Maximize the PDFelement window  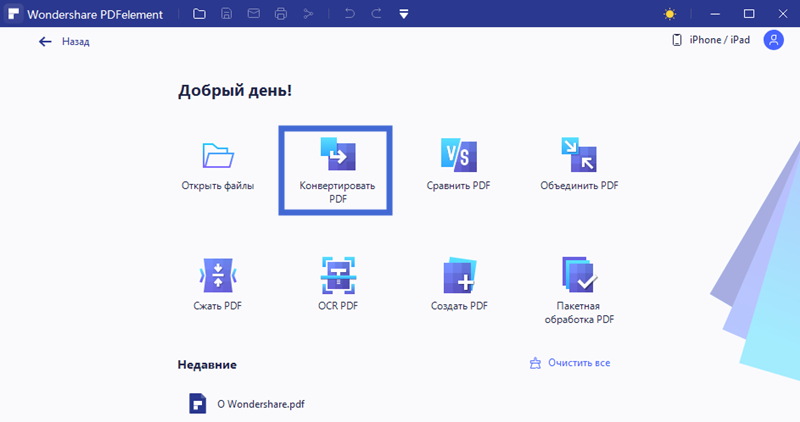point(749,14)
